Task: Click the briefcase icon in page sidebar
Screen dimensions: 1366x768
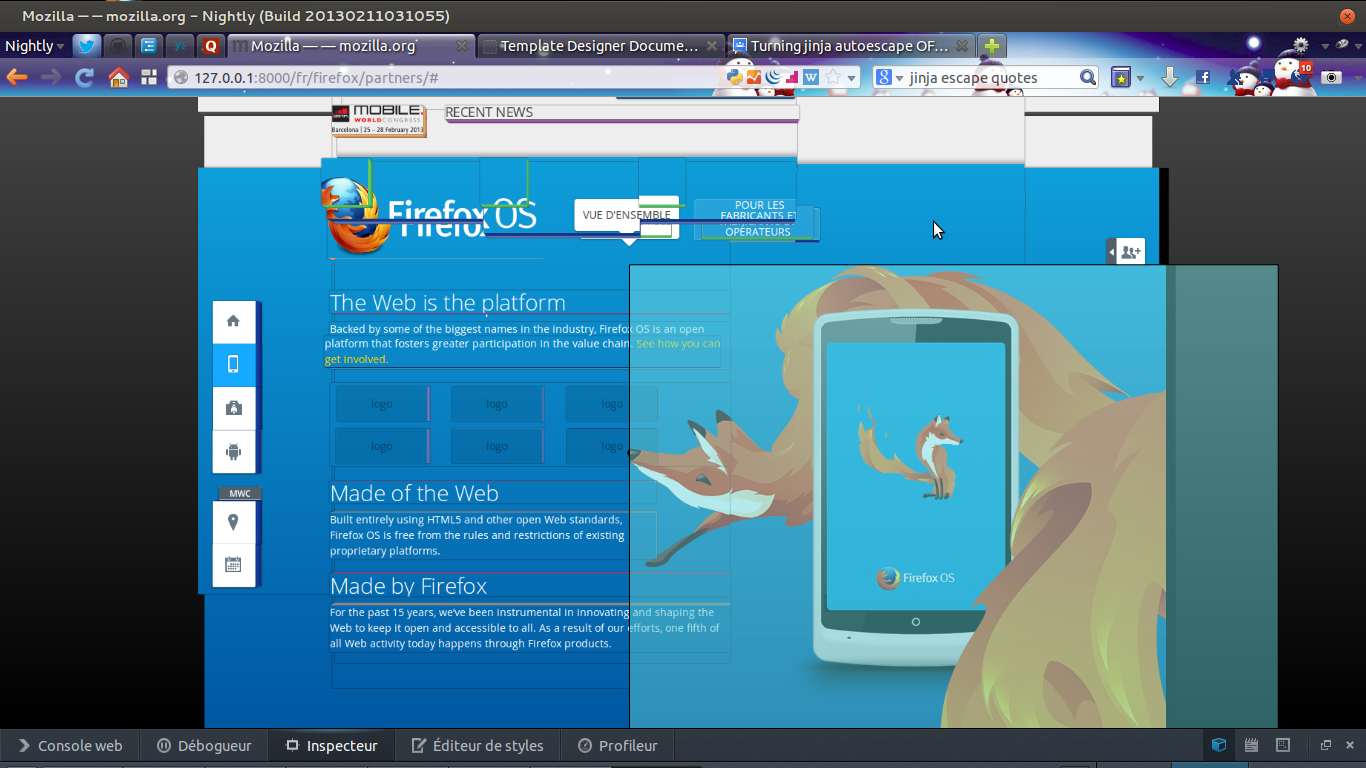Action: (233, 408)
